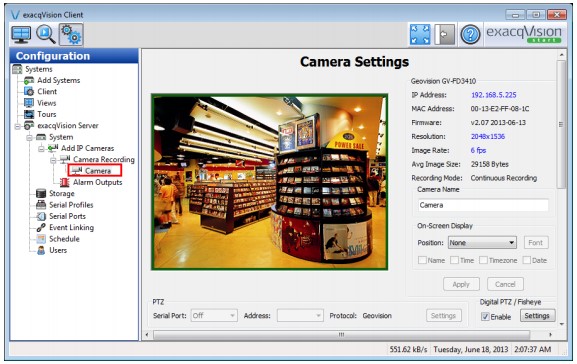Click the Storage drive icon
This screenshot has height=364, width=577.
[41, 193]
